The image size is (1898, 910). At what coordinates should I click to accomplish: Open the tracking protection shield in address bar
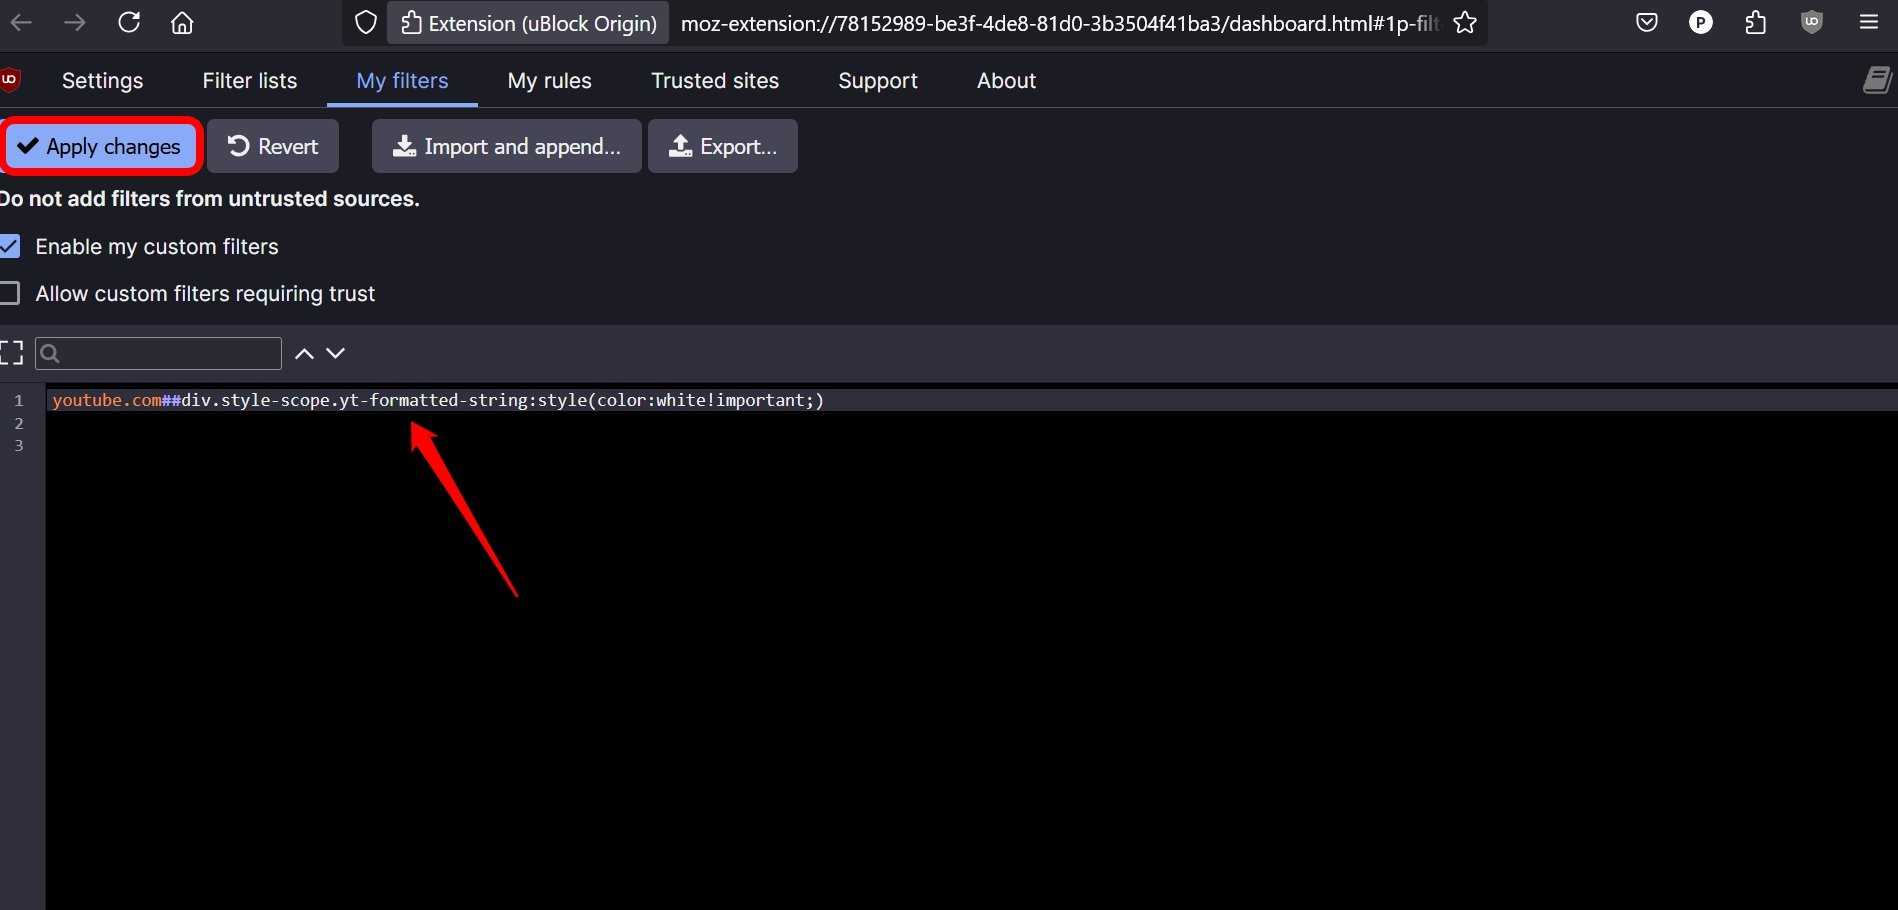pyautogui.click(x=366, y=22)
